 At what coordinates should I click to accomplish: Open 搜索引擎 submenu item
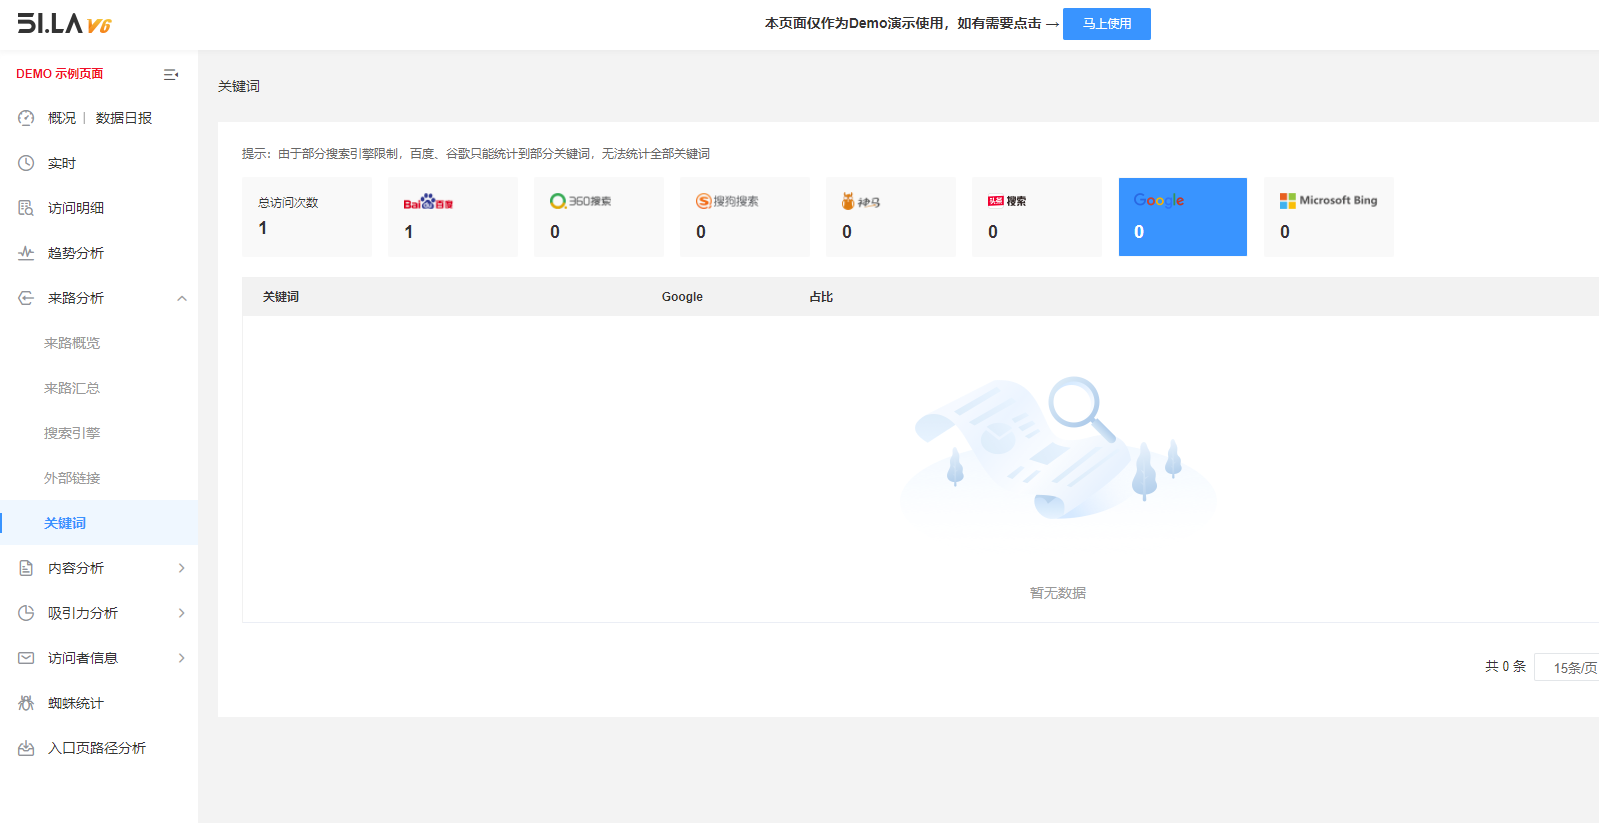(72, 433)
